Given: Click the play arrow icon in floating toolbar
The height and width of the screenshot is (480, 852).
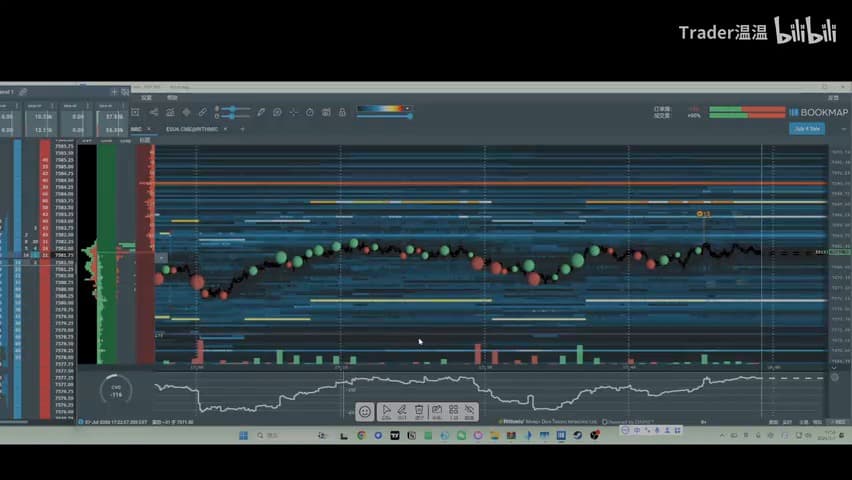Looking at the screenshot, I should [x=386, y=411].
